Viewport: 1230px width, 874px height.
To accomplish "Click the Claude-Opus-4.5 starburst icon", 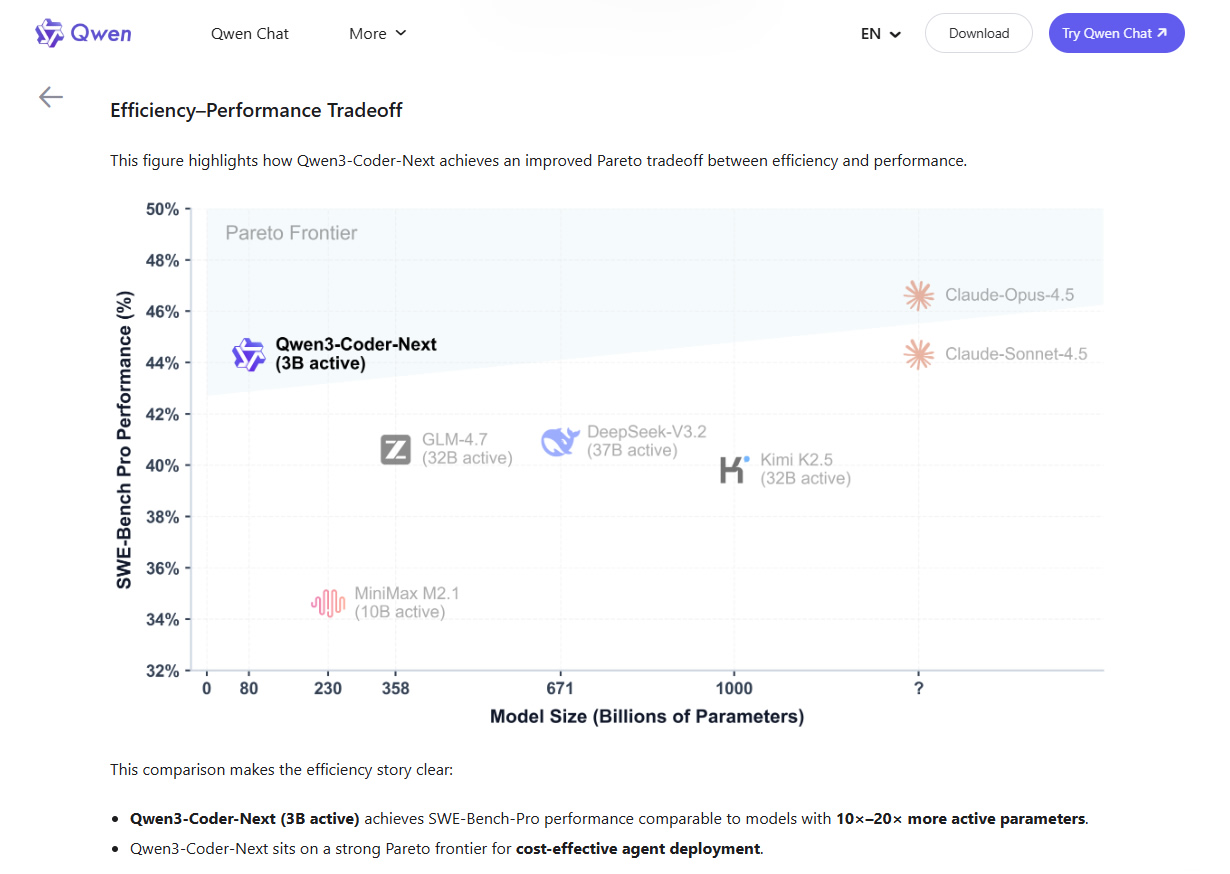I will pos(918,295).
